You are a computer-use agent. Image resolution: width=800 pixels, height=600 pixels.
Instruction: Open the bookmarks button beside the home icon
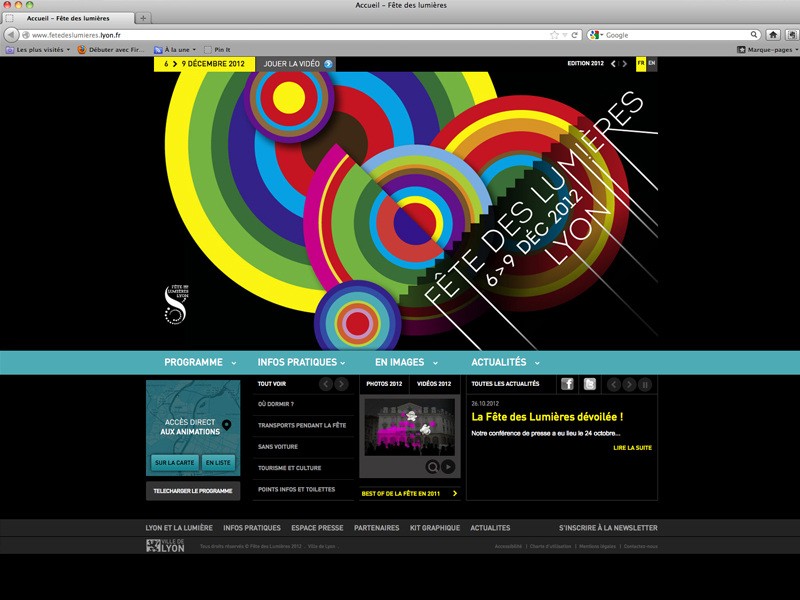(791, 35)
